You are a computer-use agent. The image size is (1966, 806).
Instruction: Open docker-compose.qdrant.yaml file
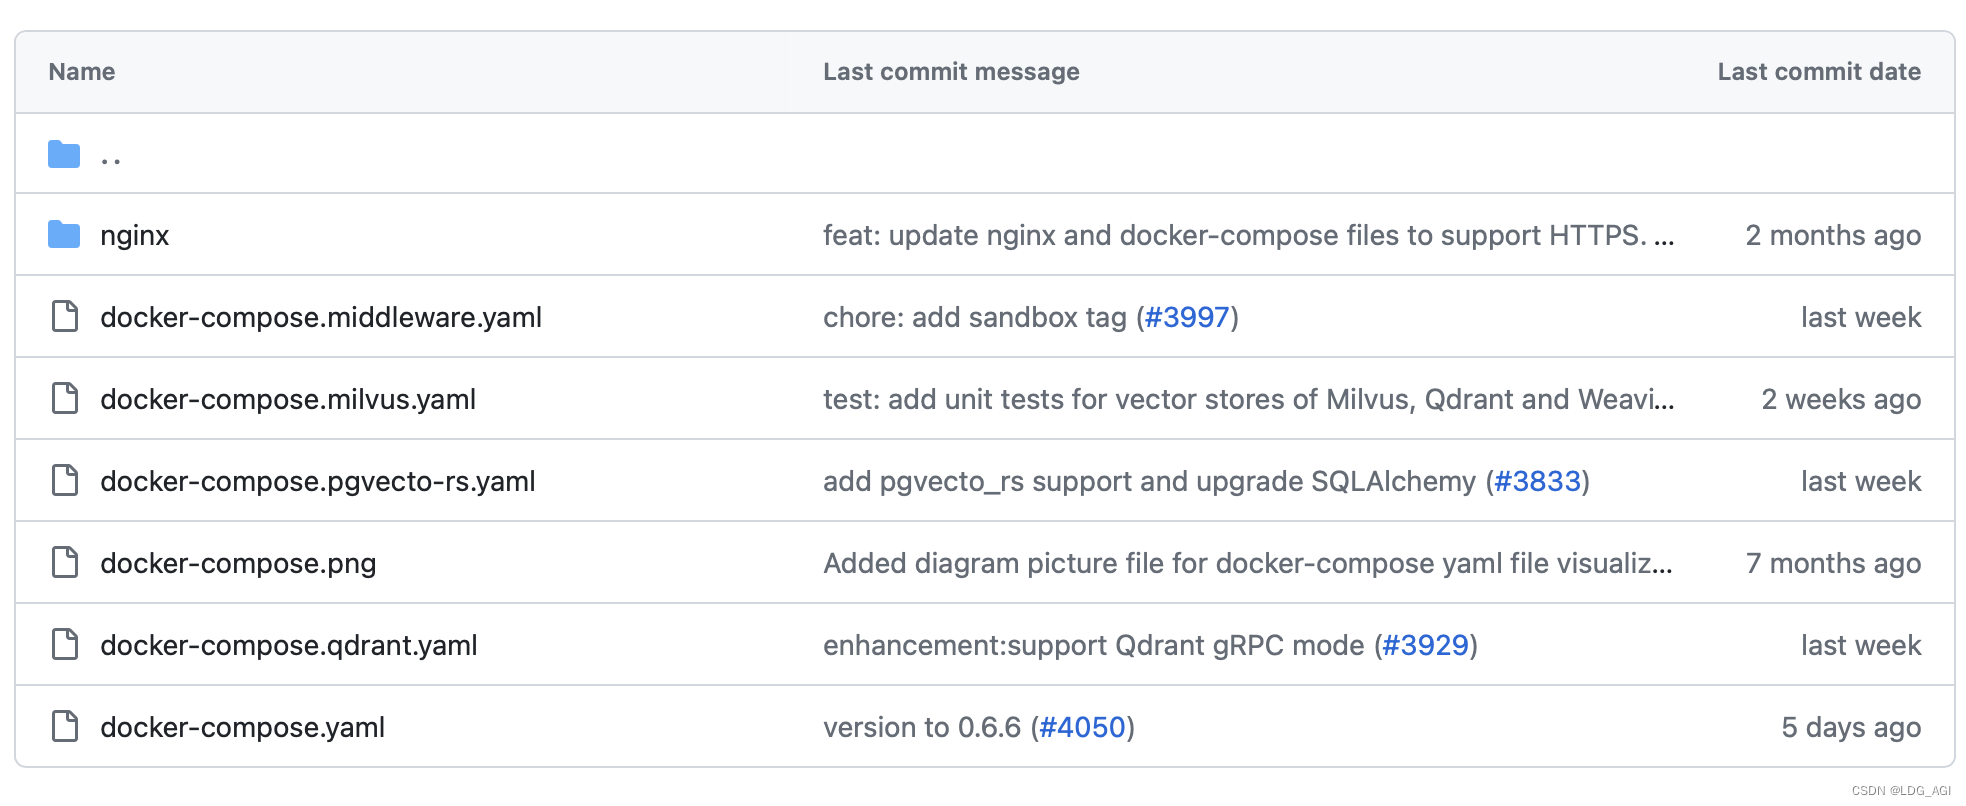(x=289, y=646)
